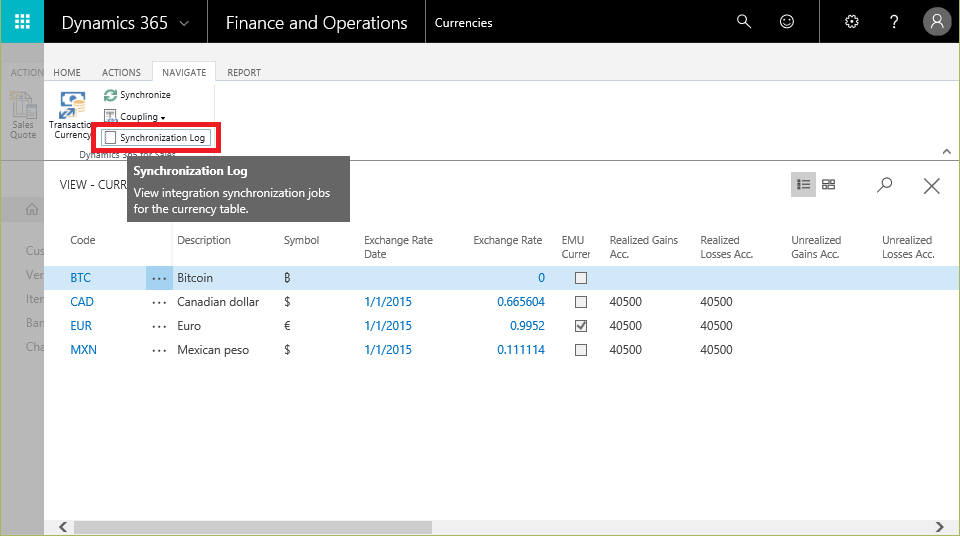Sort by Symbol column header

[x=301, y=240]
